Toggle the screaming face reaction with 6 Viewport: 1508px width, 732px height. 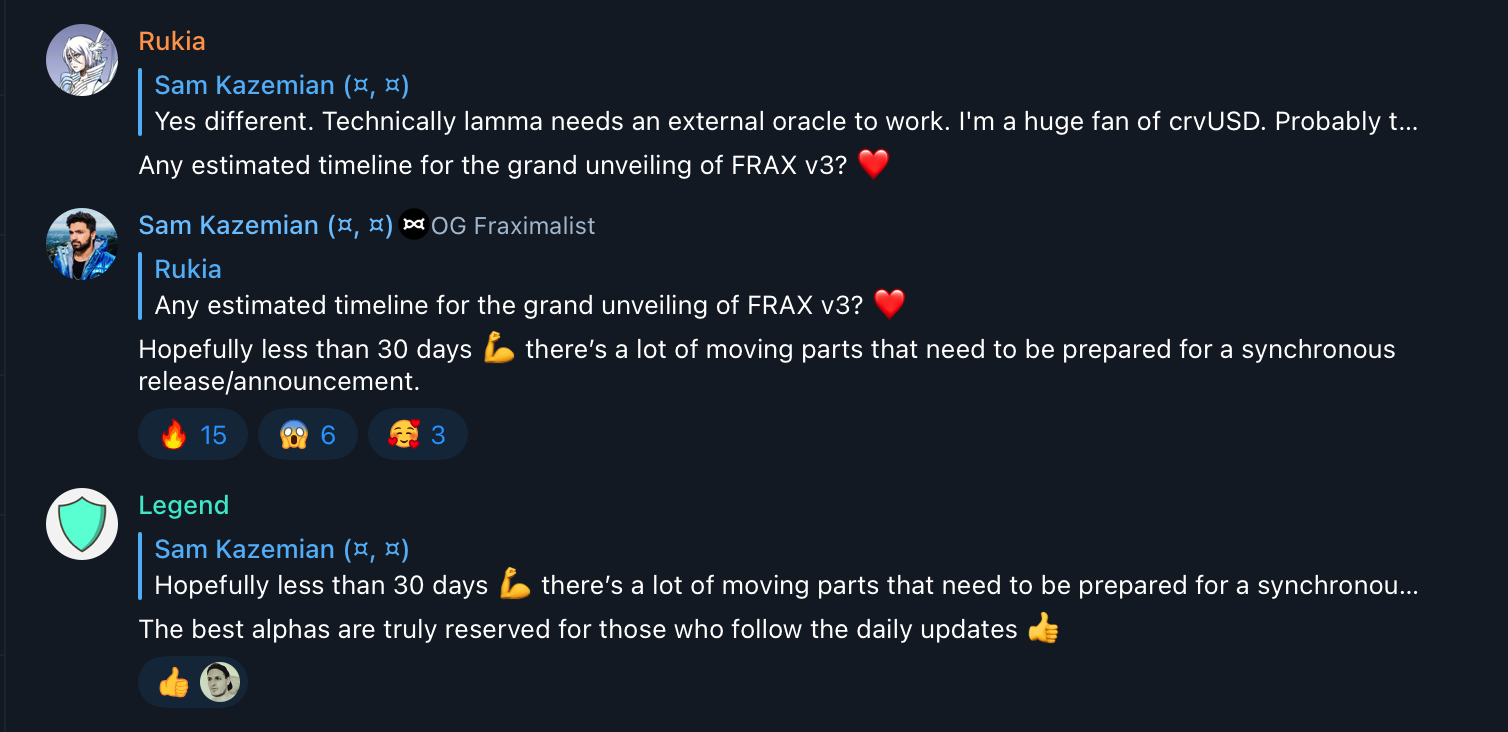(x=308, y=435)
